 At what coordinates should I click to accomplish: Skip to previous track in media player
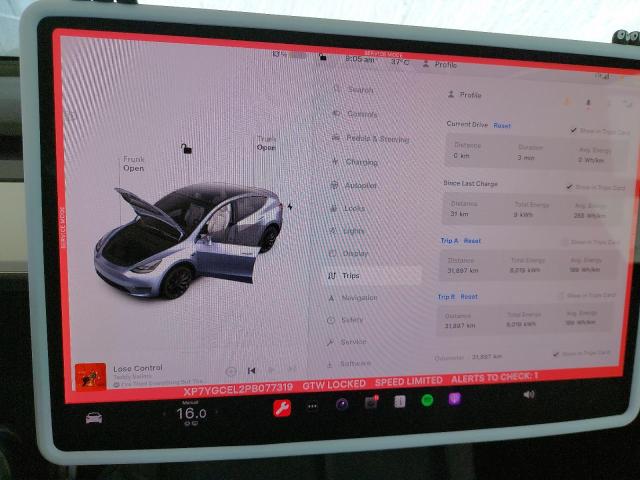251,370
